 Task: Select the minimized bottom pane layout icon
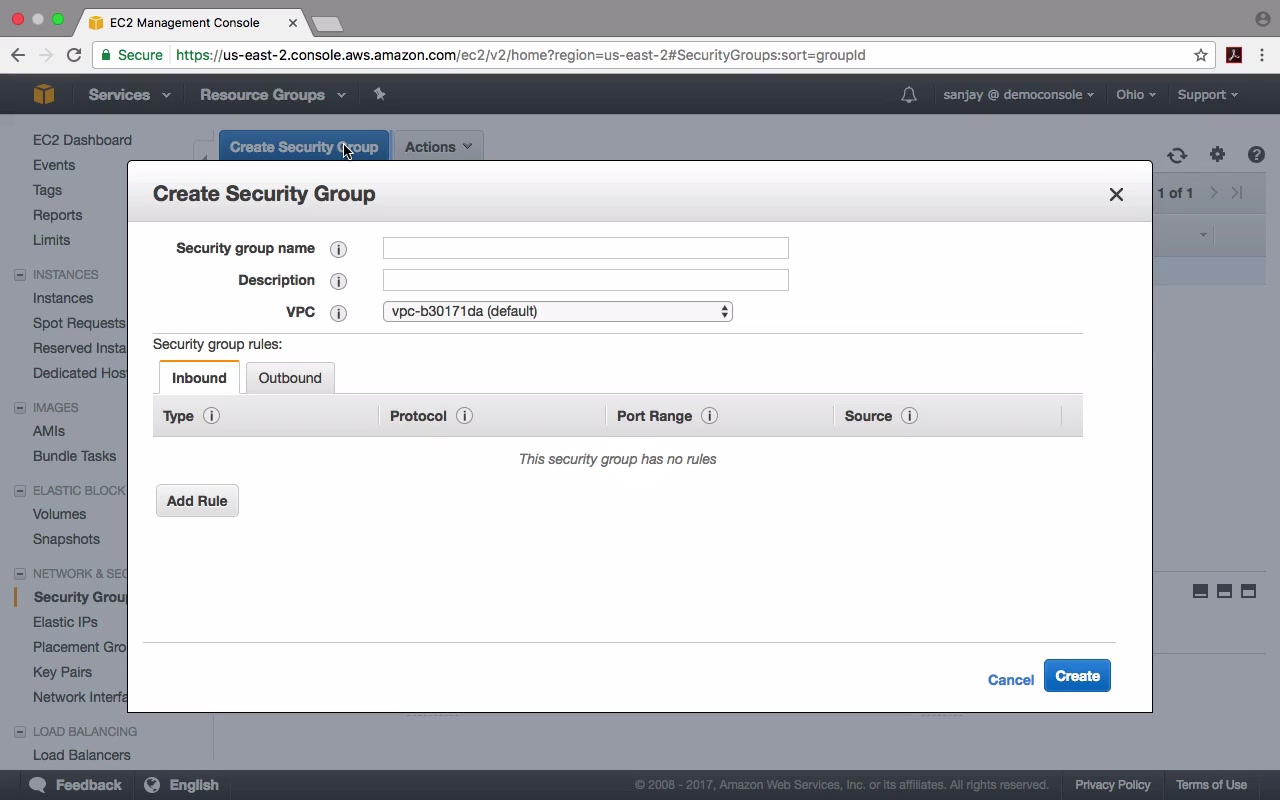click(1200, 591)
